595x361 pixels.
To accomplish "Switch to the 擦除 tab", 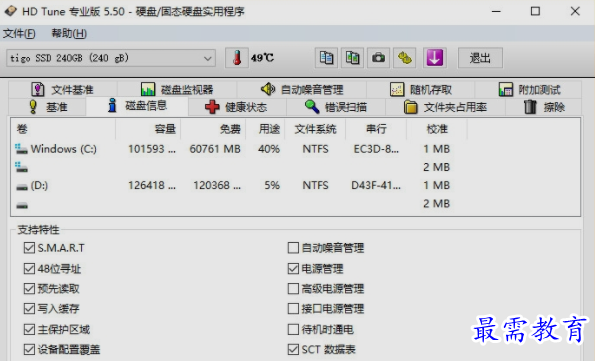I will 543,107.
